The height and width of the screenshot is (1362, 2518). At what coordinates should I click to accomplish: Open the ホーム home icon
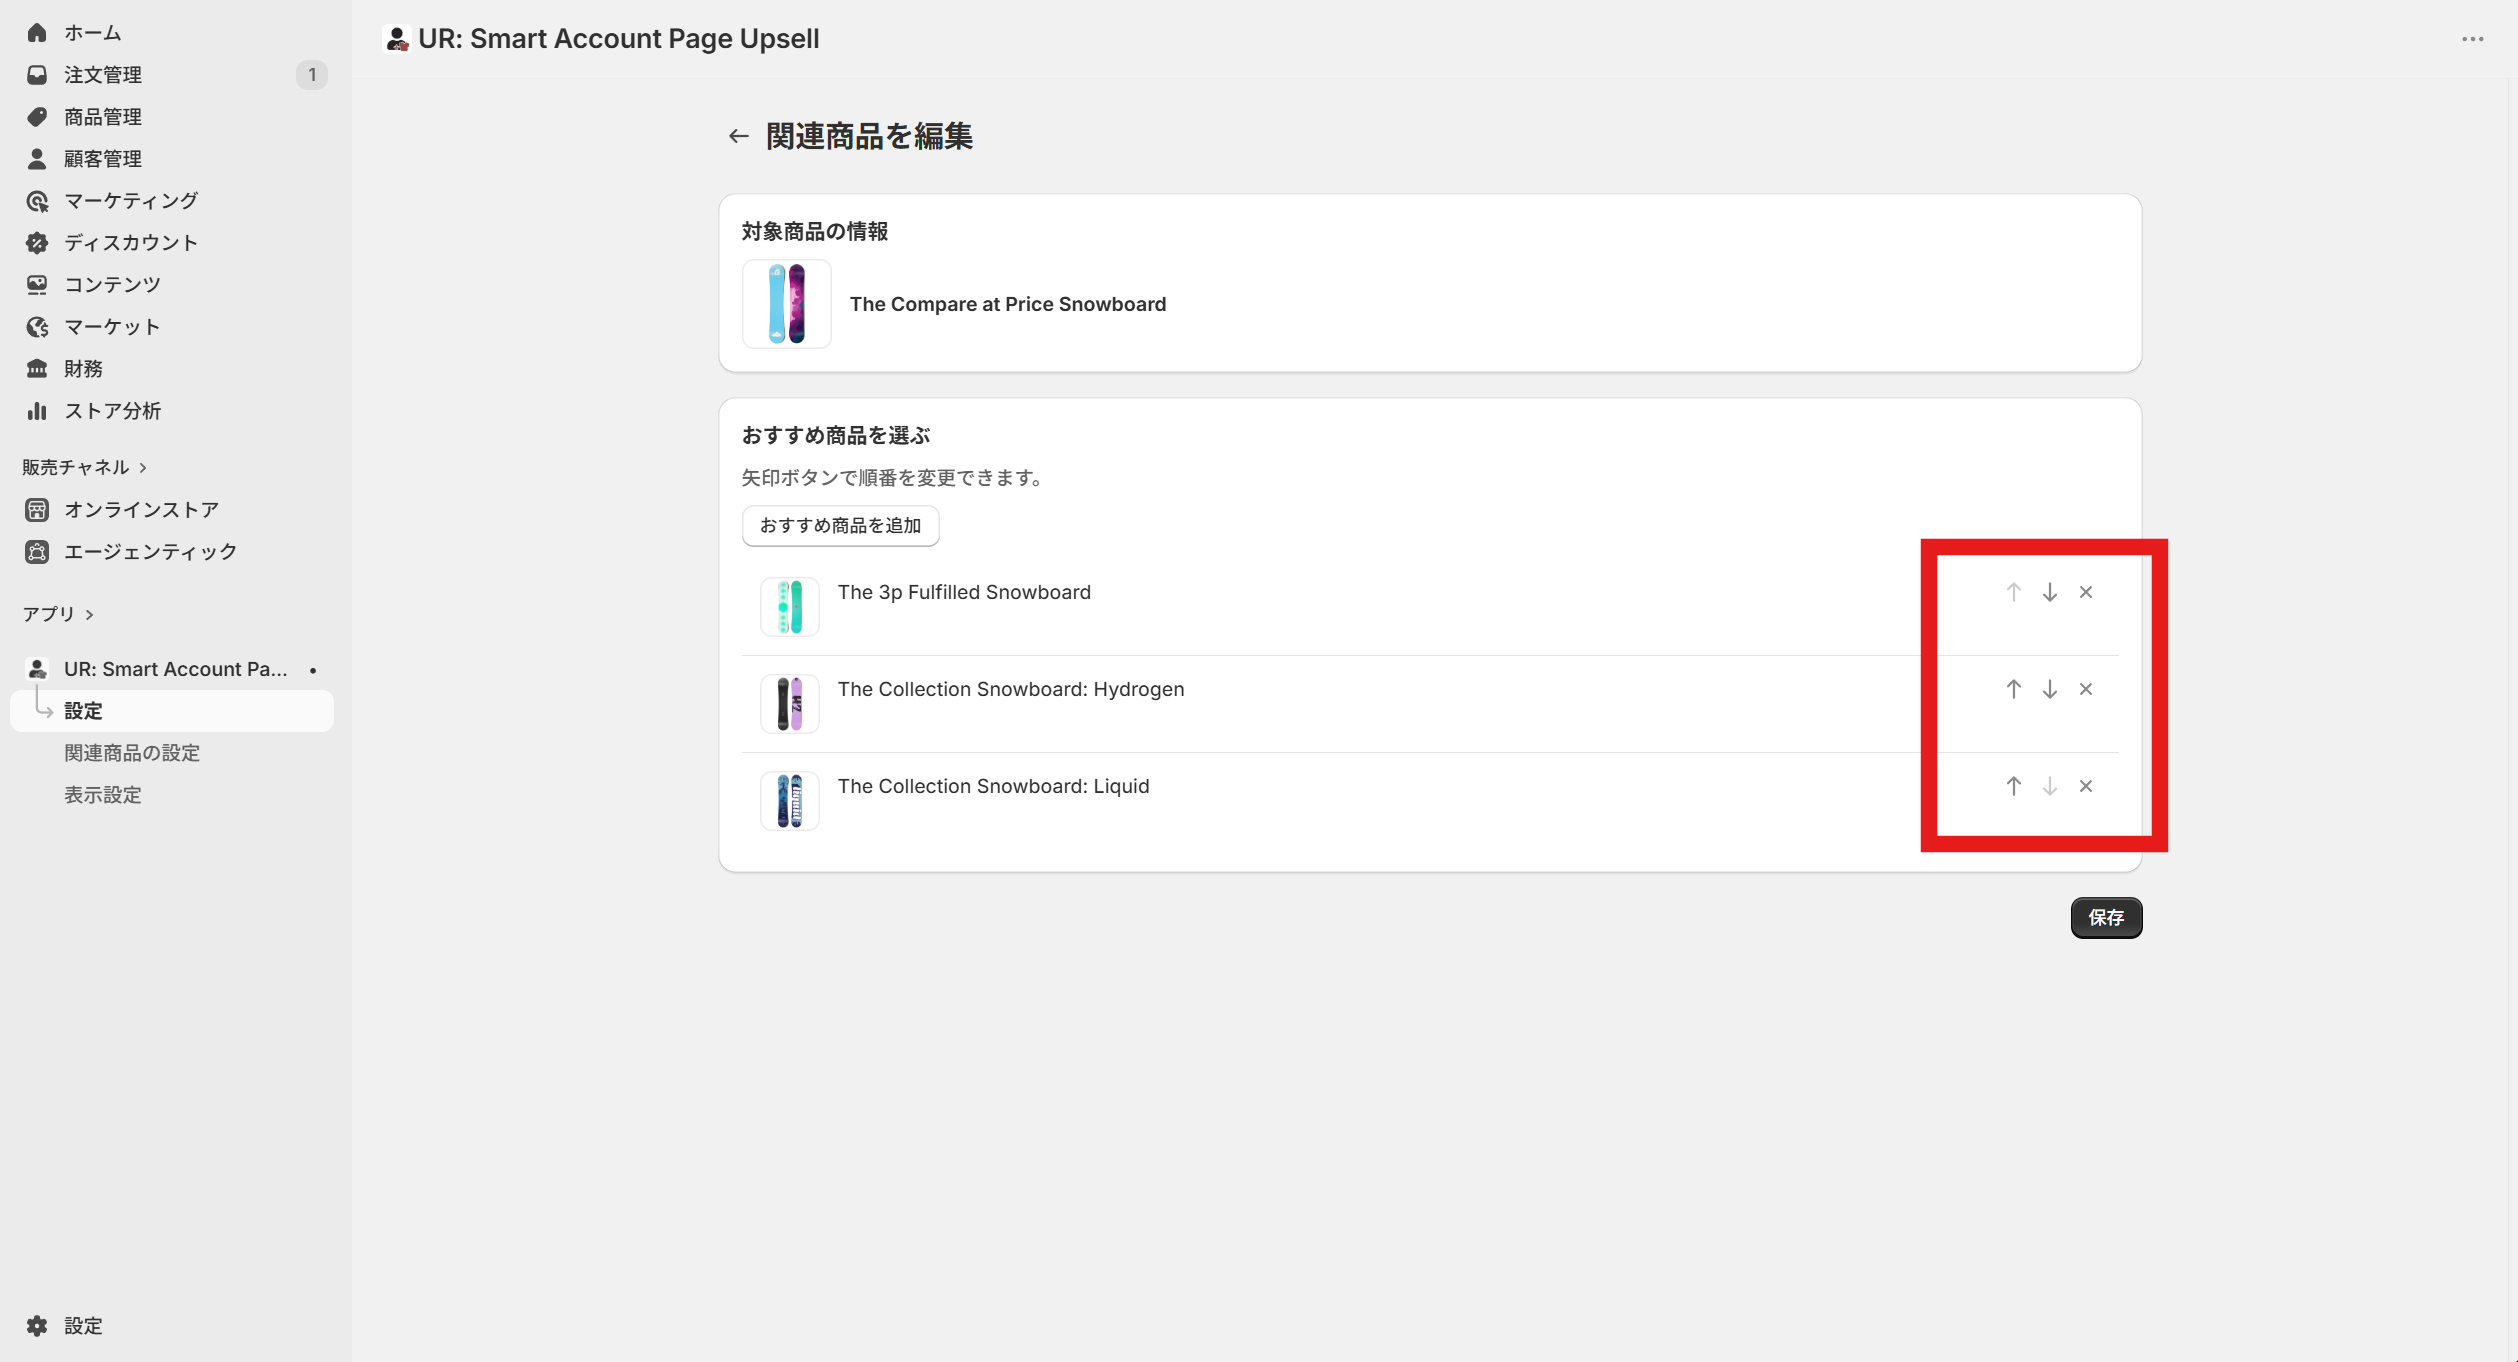37,33
